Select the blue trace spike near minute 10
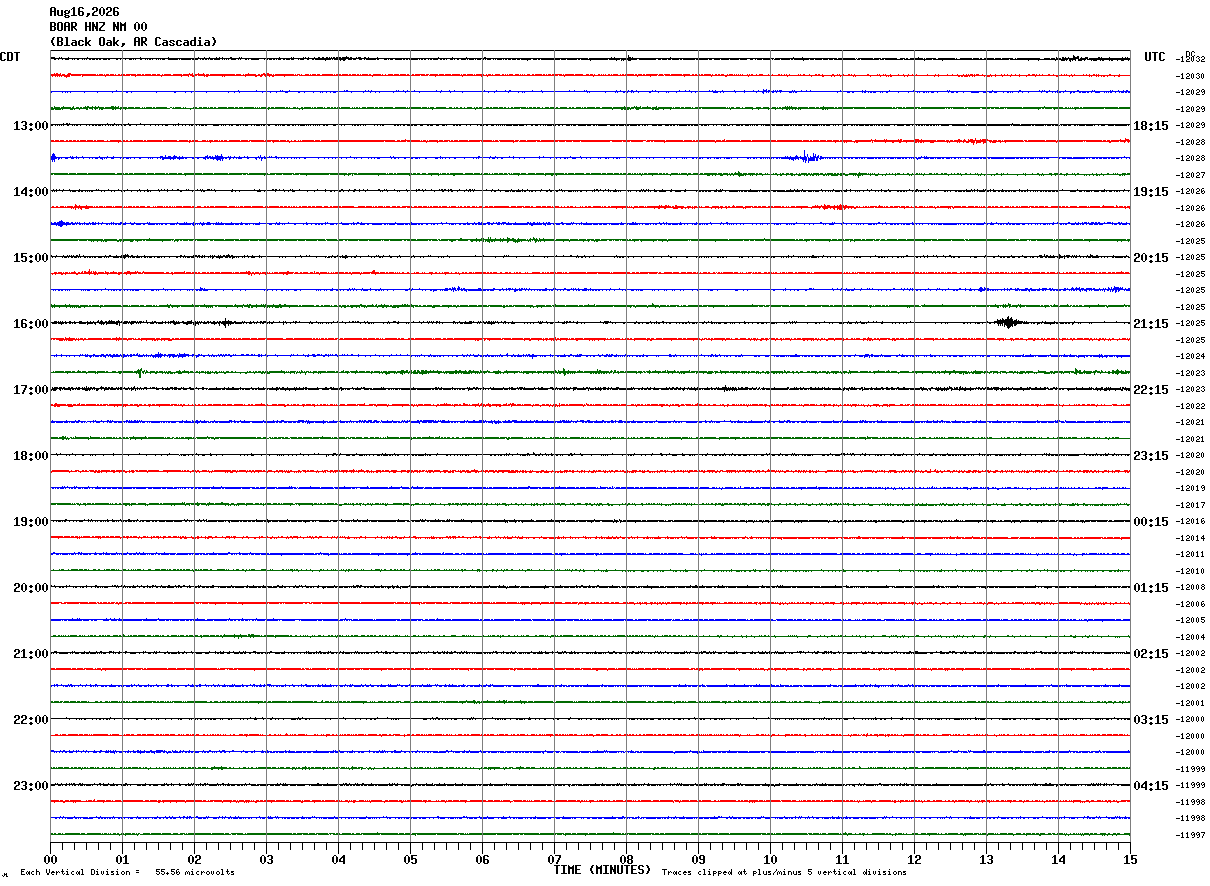 [x=806, y=156]
